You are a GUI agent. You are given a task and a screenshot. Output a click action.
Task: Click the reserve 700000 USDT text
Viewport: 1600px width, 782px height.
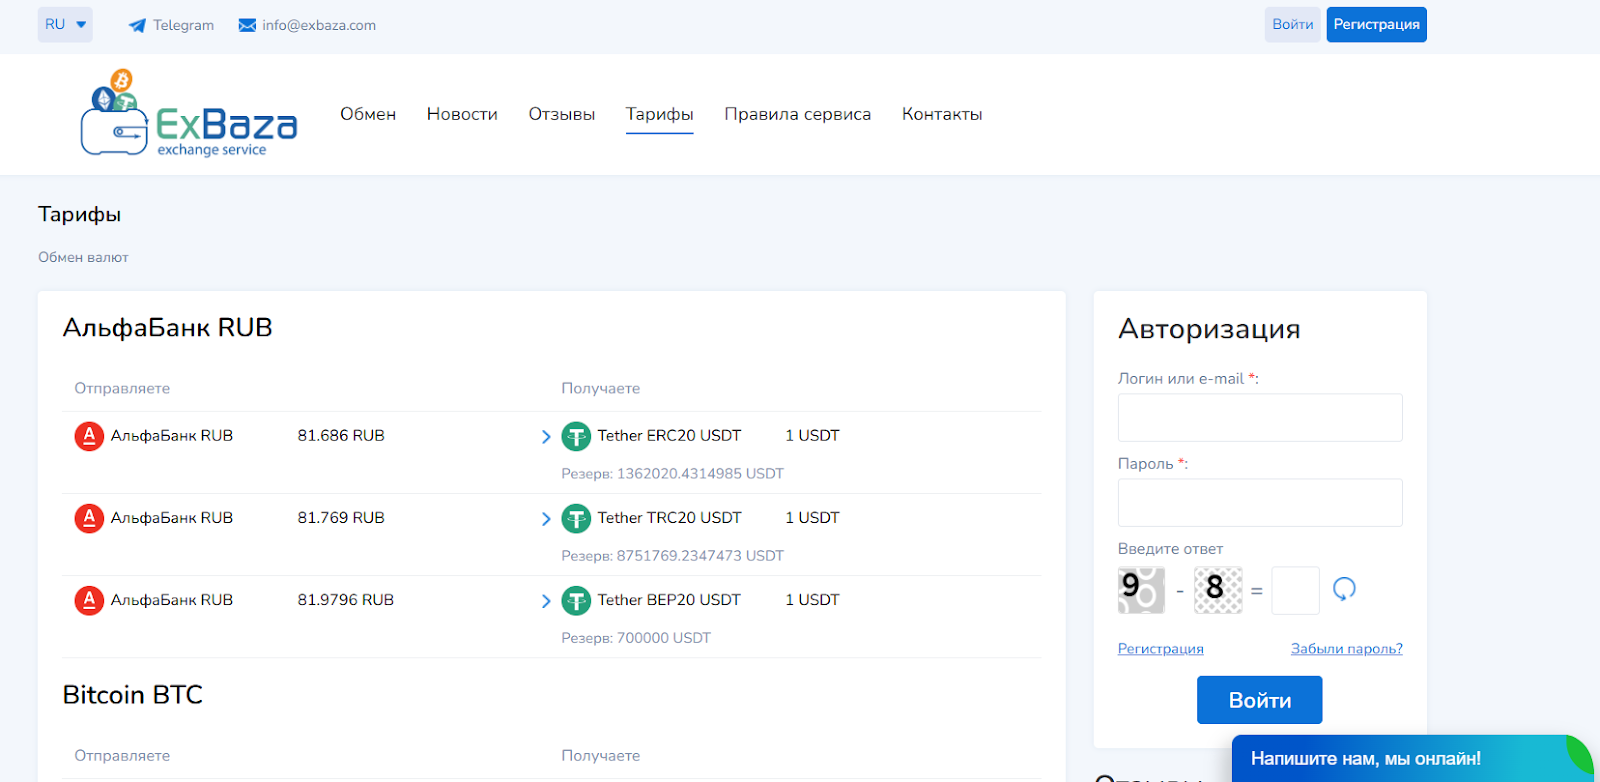636,638
